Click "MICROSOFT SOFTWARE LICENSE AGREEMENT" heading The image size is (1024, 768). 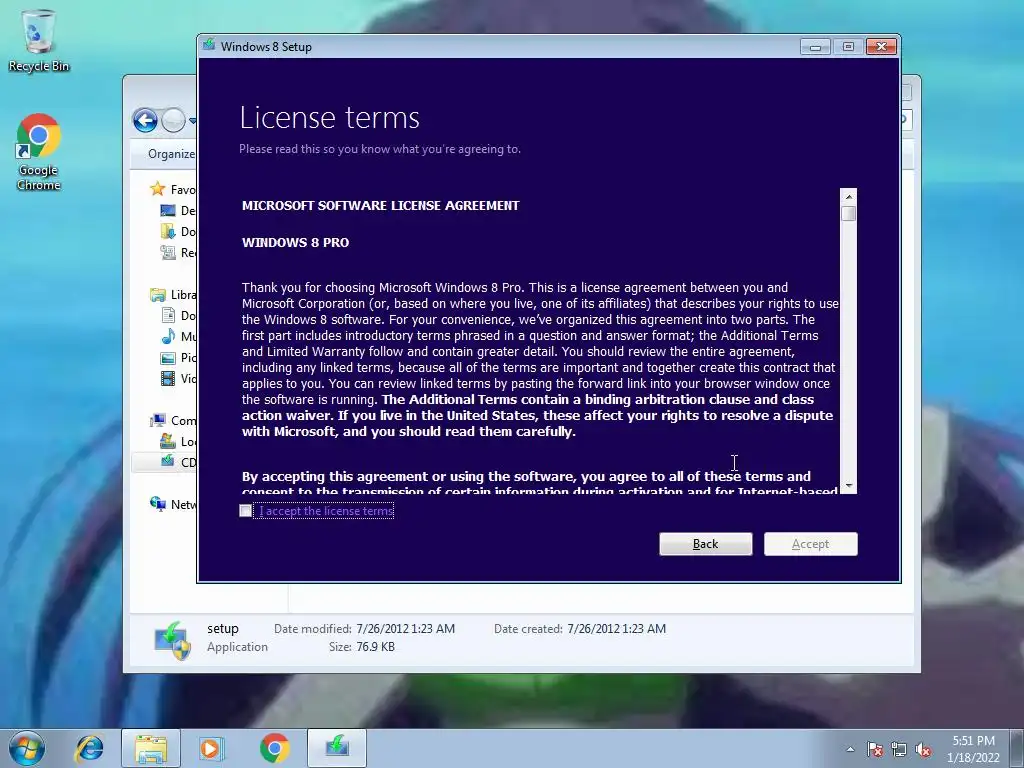pyautogui.click(x=381, y=205)
